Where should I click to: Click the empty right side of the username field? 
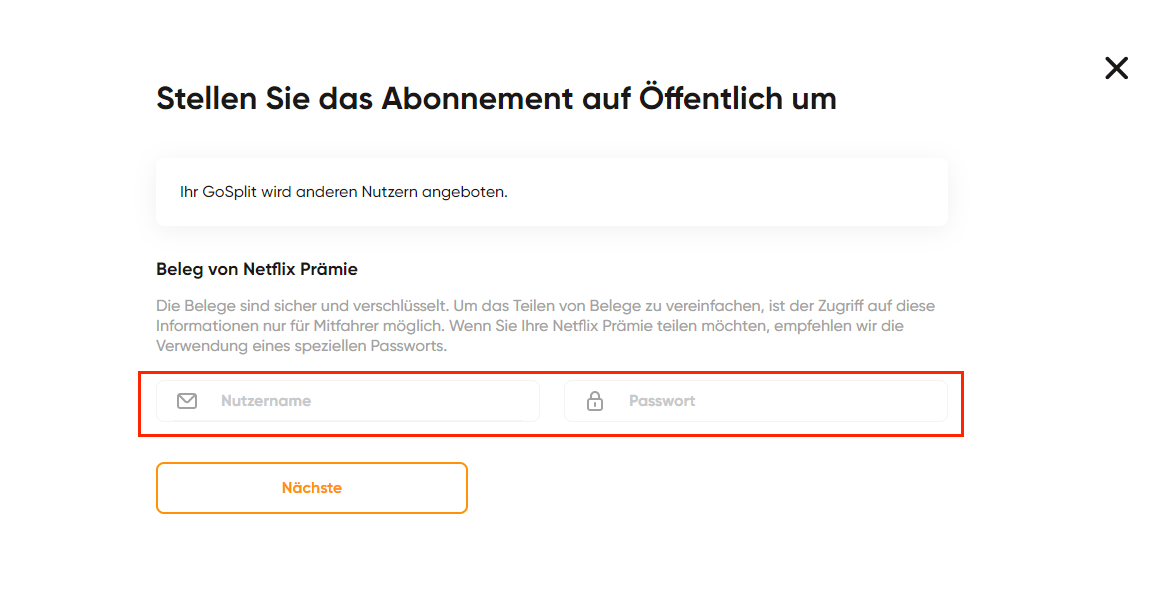[x=446, y=401]
